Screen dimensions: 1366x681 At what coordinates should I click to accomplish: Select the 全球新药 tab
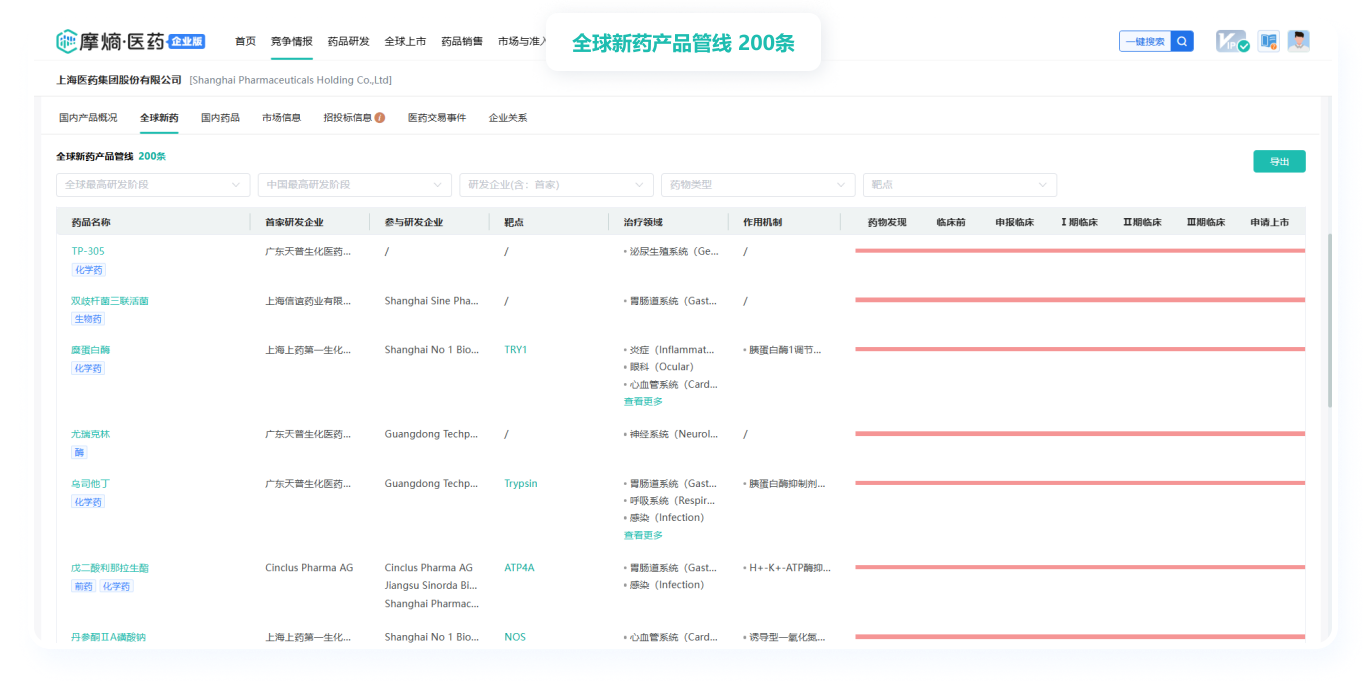[159, 118]
